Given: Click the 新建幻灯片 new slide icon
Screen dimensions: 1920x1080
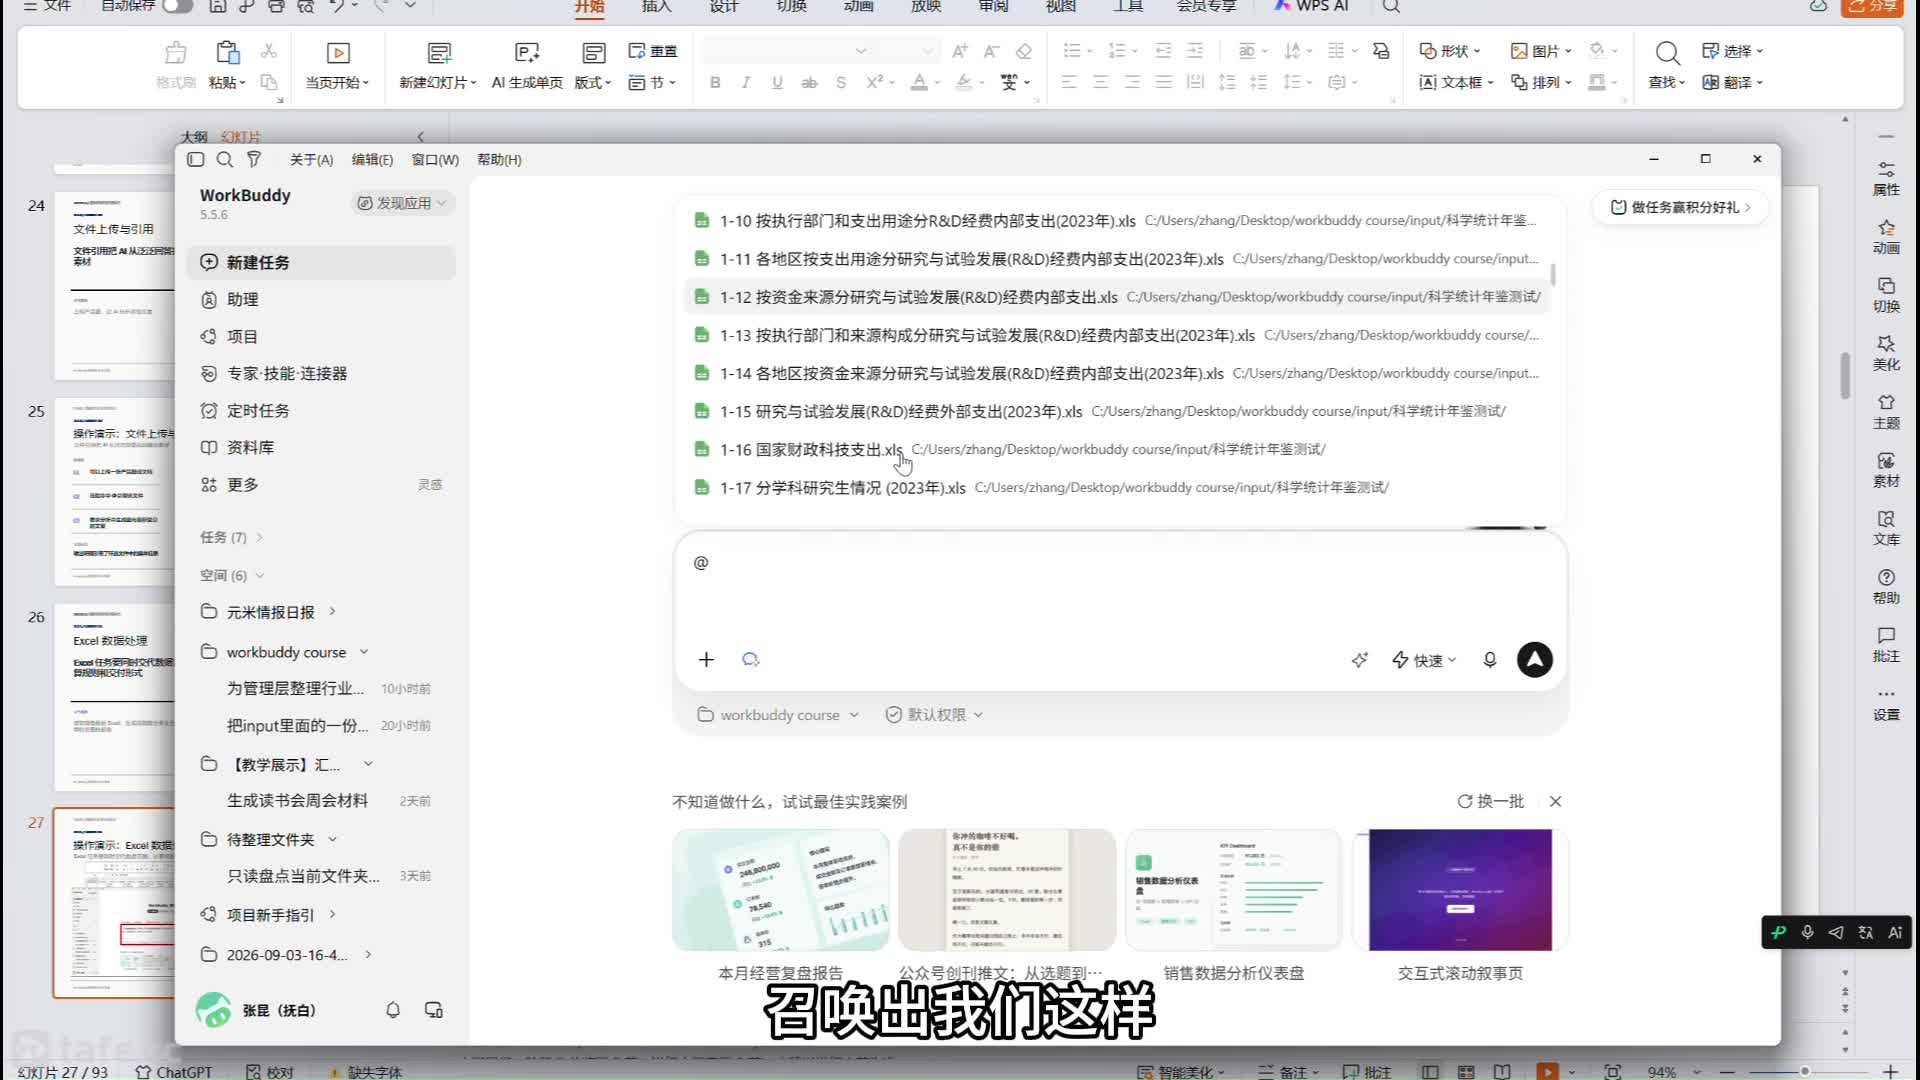Looking at the screenshot, I should point(439,52).
